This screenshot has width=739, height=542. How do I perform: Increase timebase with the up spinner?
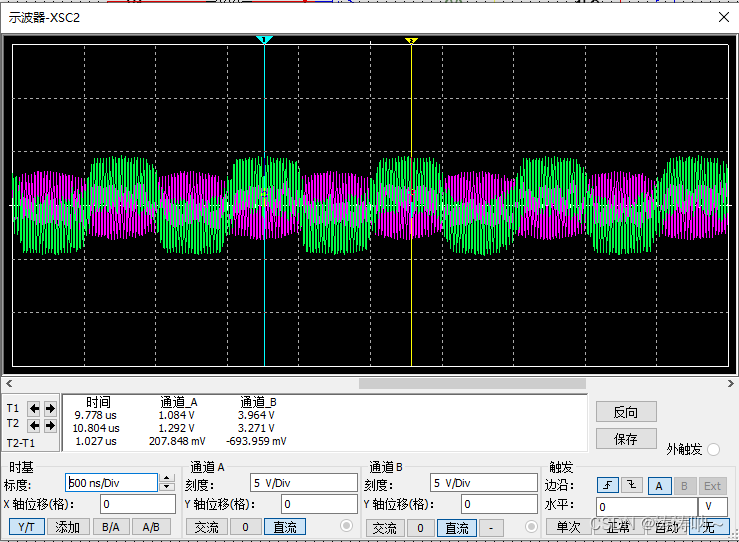(166, 478)
